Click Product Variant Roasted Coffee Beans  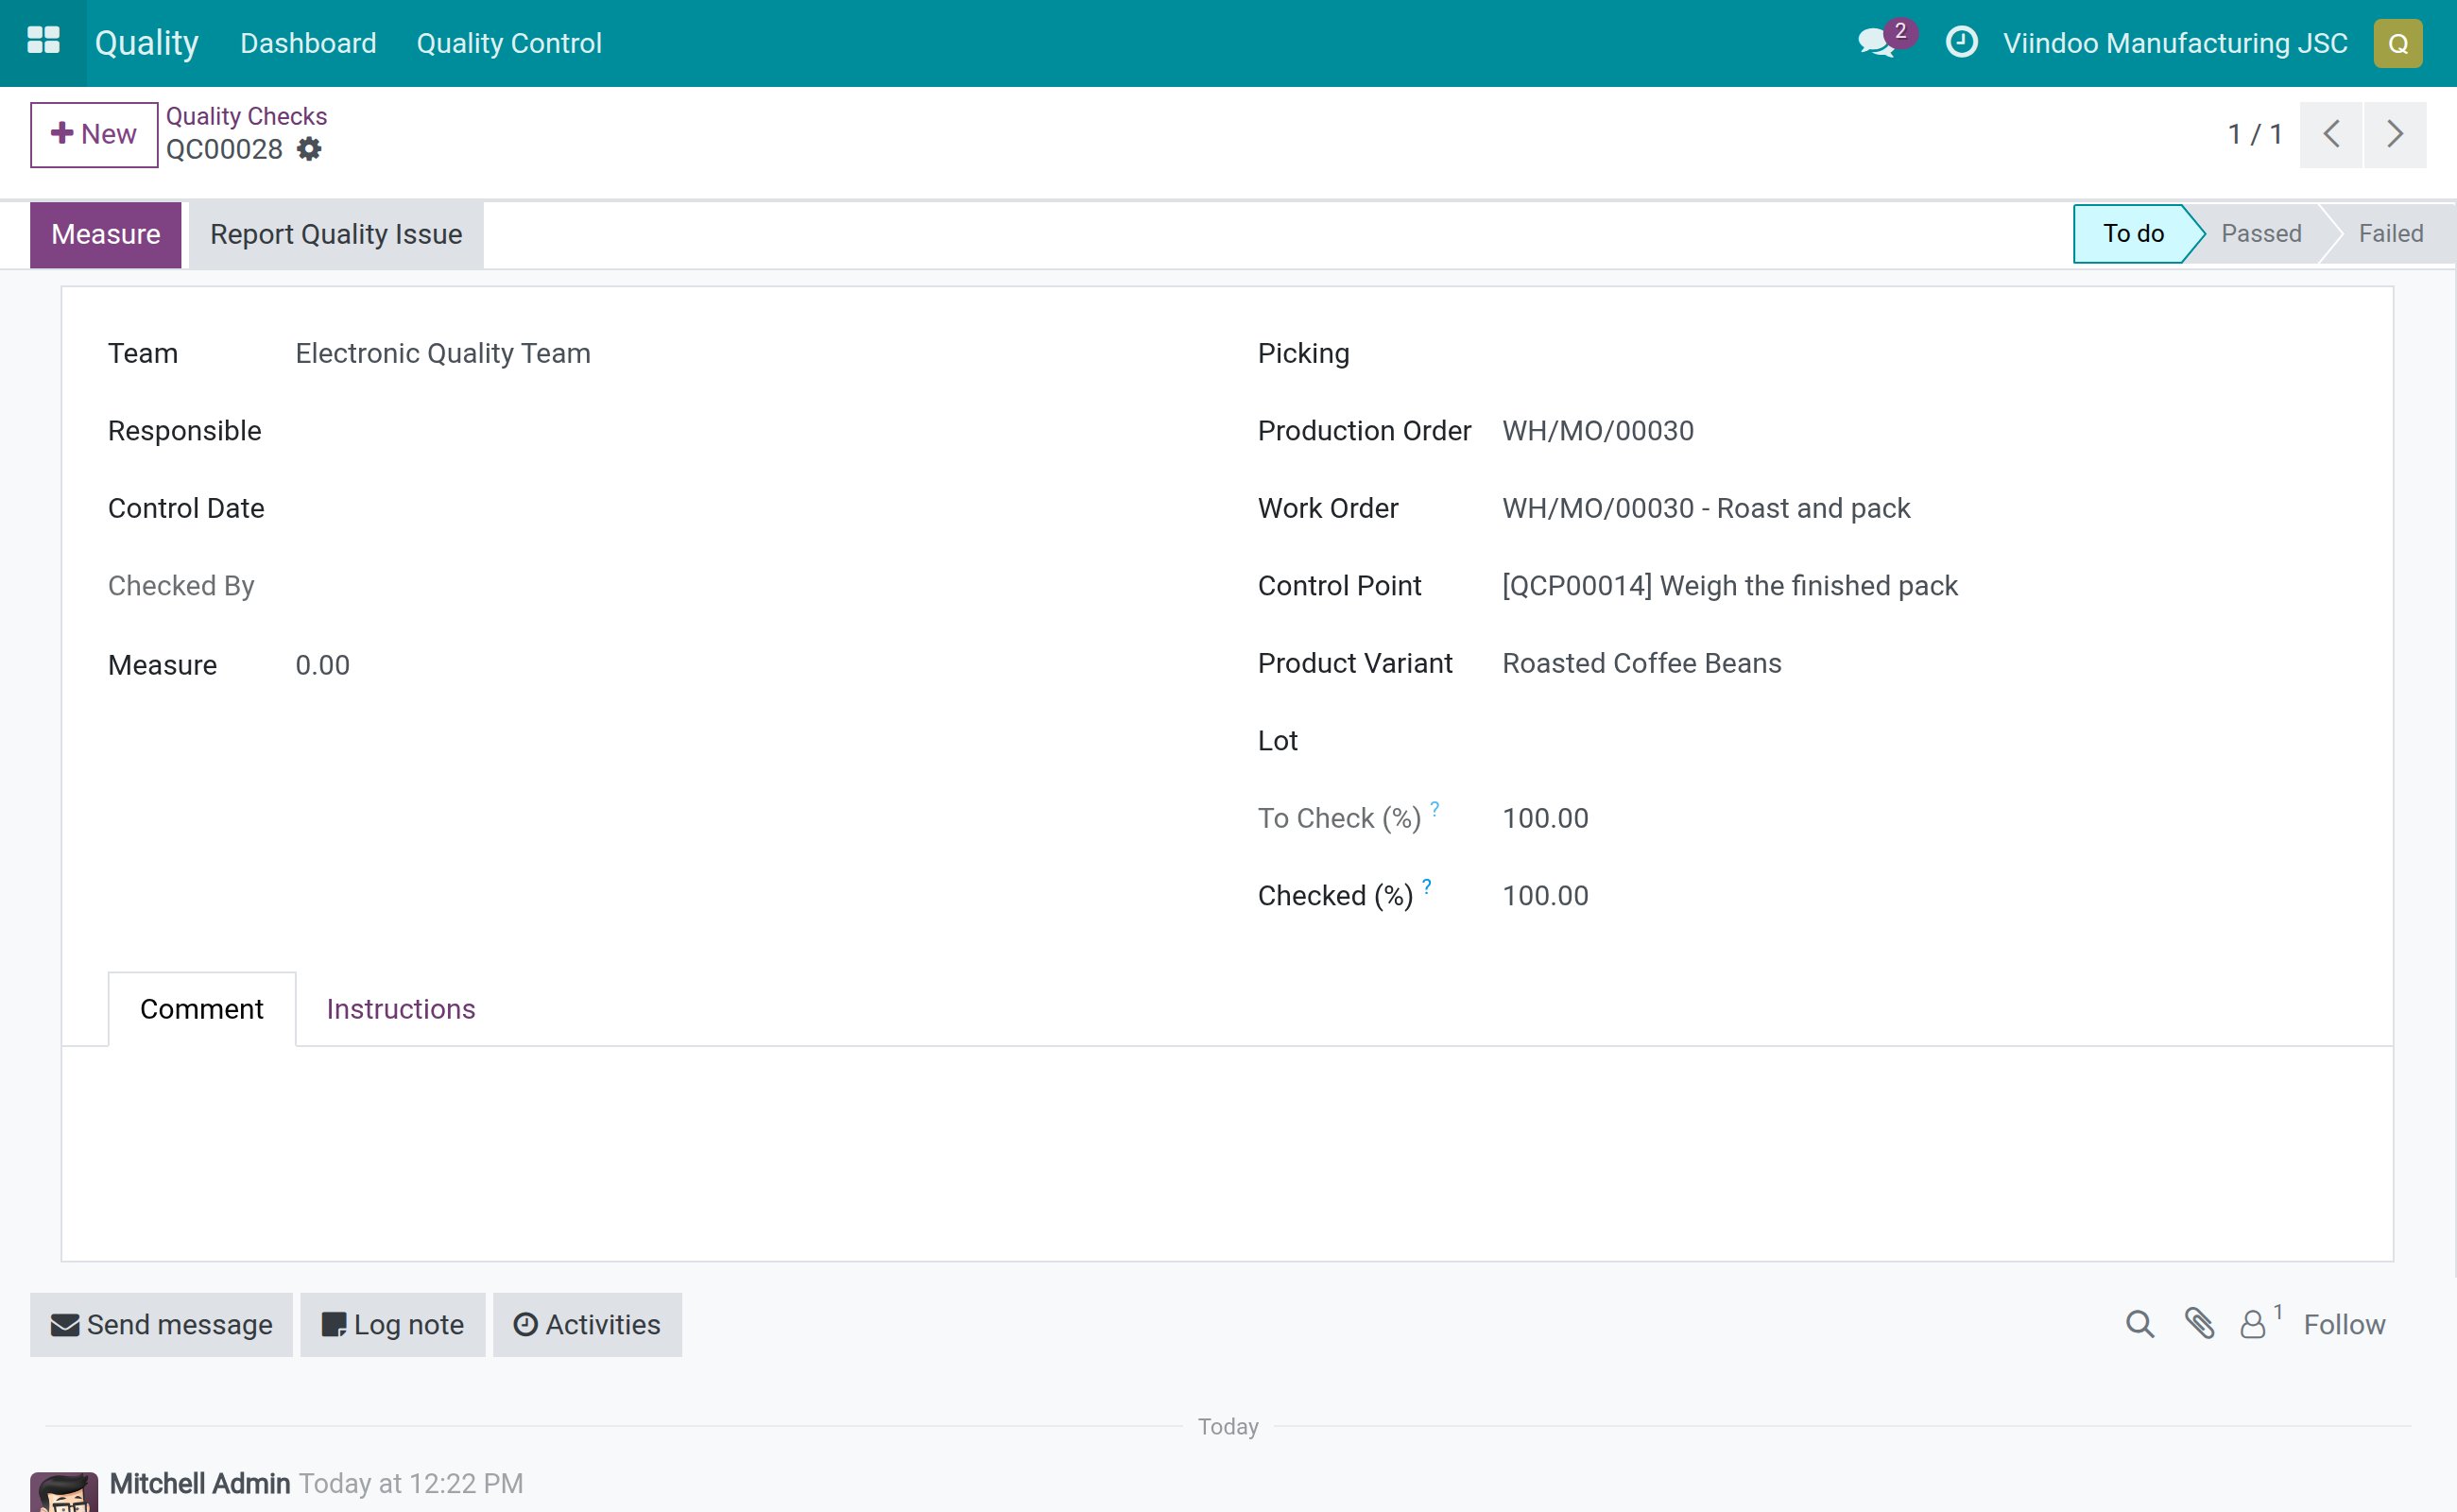pyautogui.click(x=1641, y=664)
